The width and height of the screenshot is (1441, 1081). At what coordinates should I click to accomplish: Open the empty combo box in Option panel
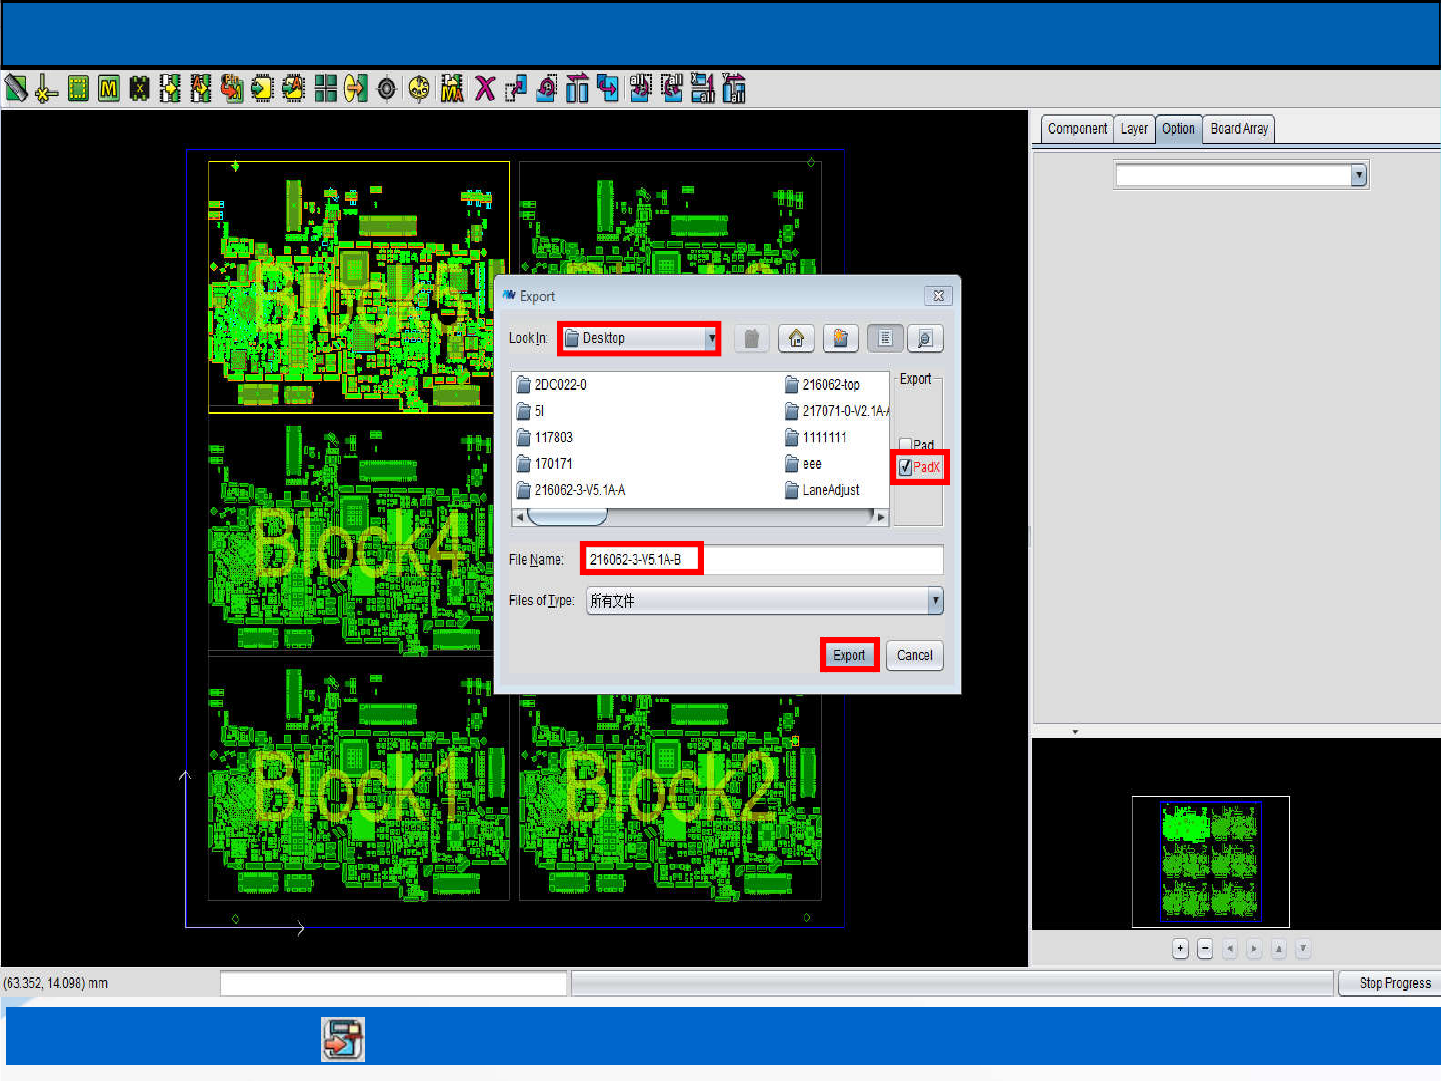(x=1241, y=175)
